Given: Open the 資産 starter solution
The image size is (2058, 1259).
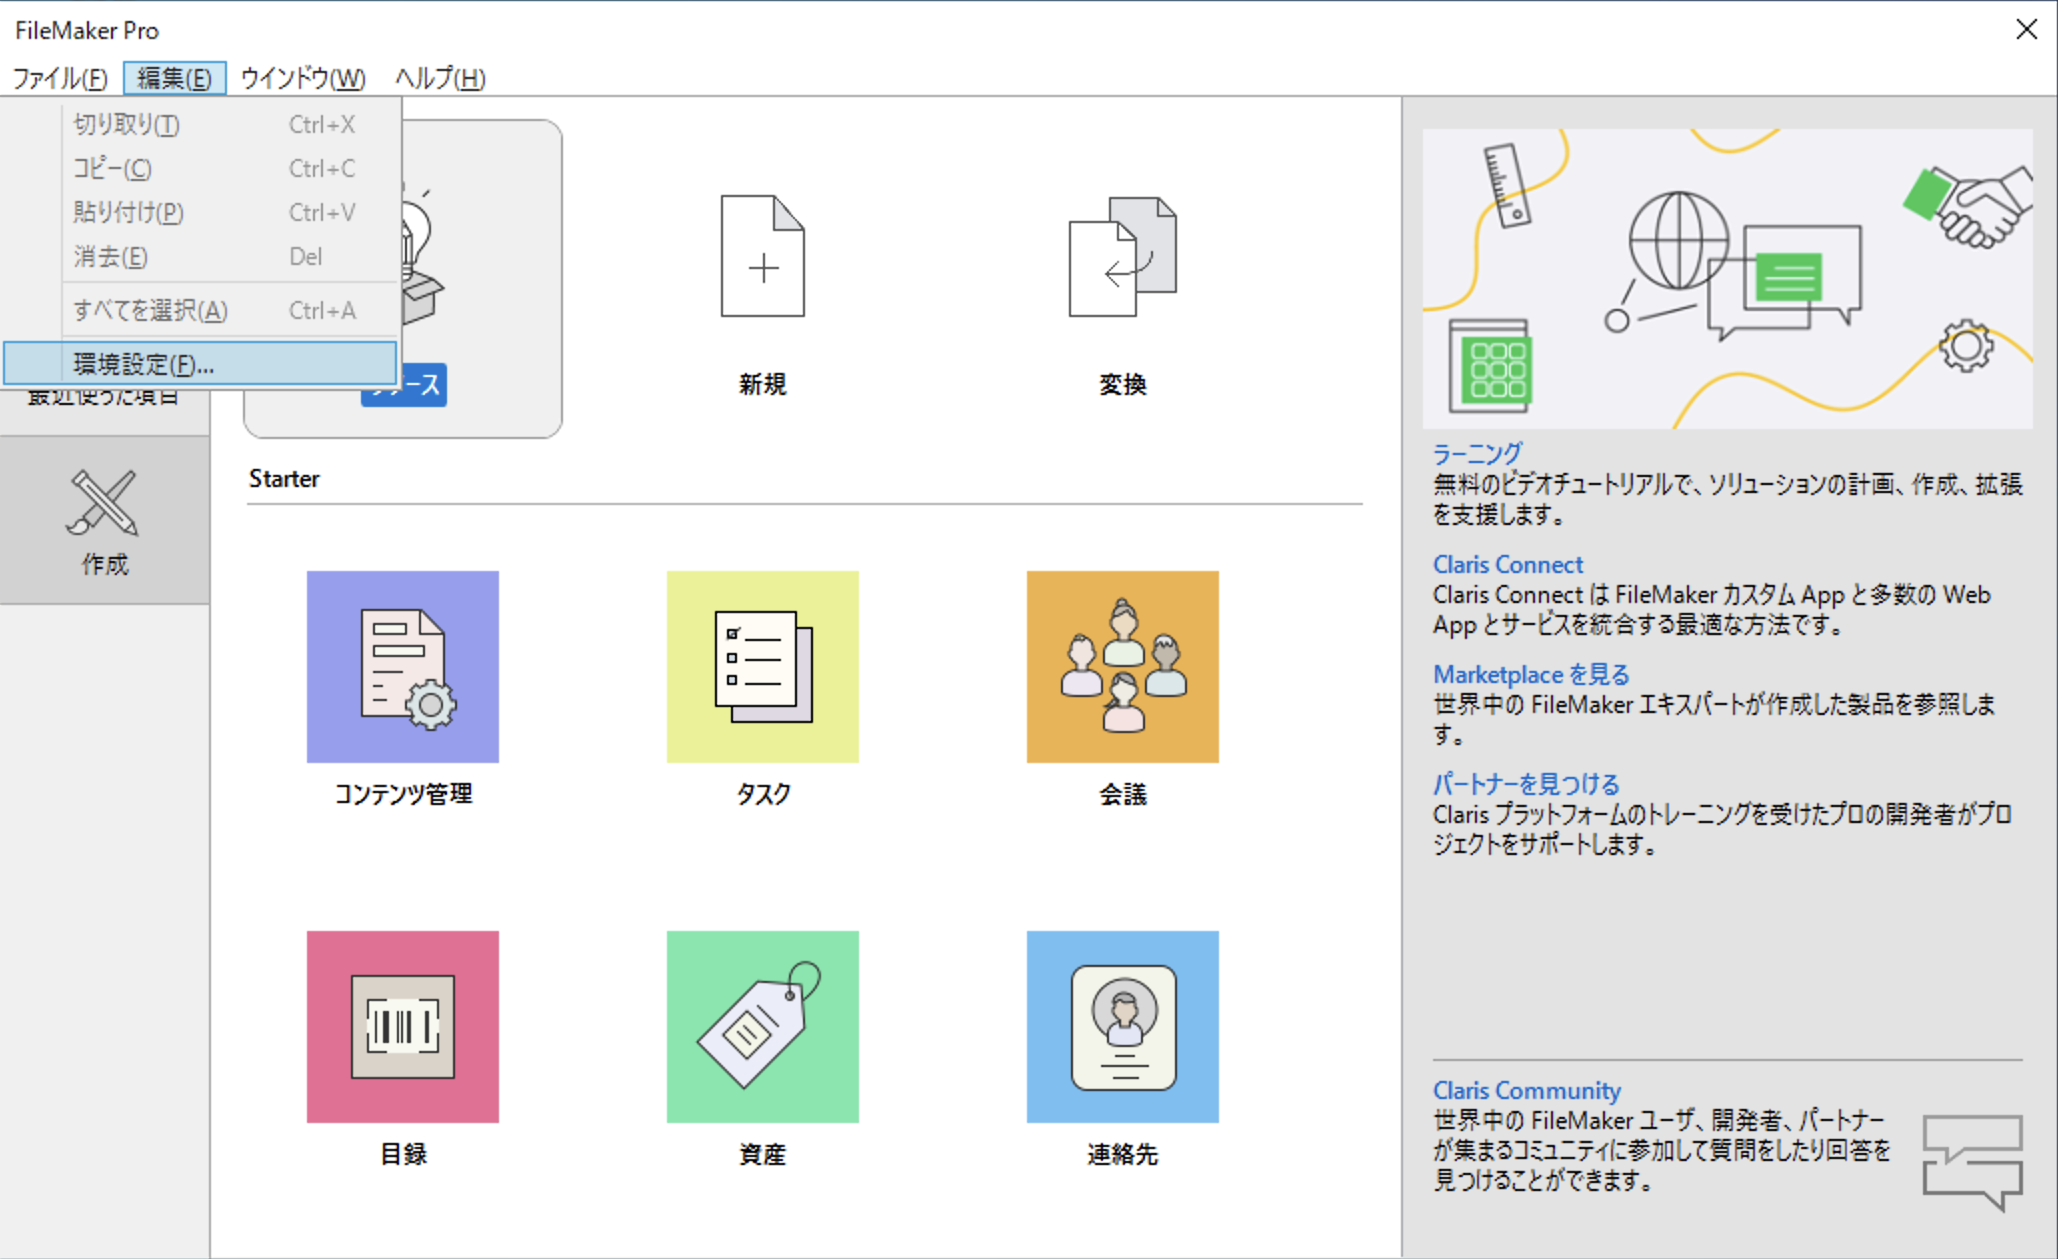Looking at the screenshot, I should 762,1025.
